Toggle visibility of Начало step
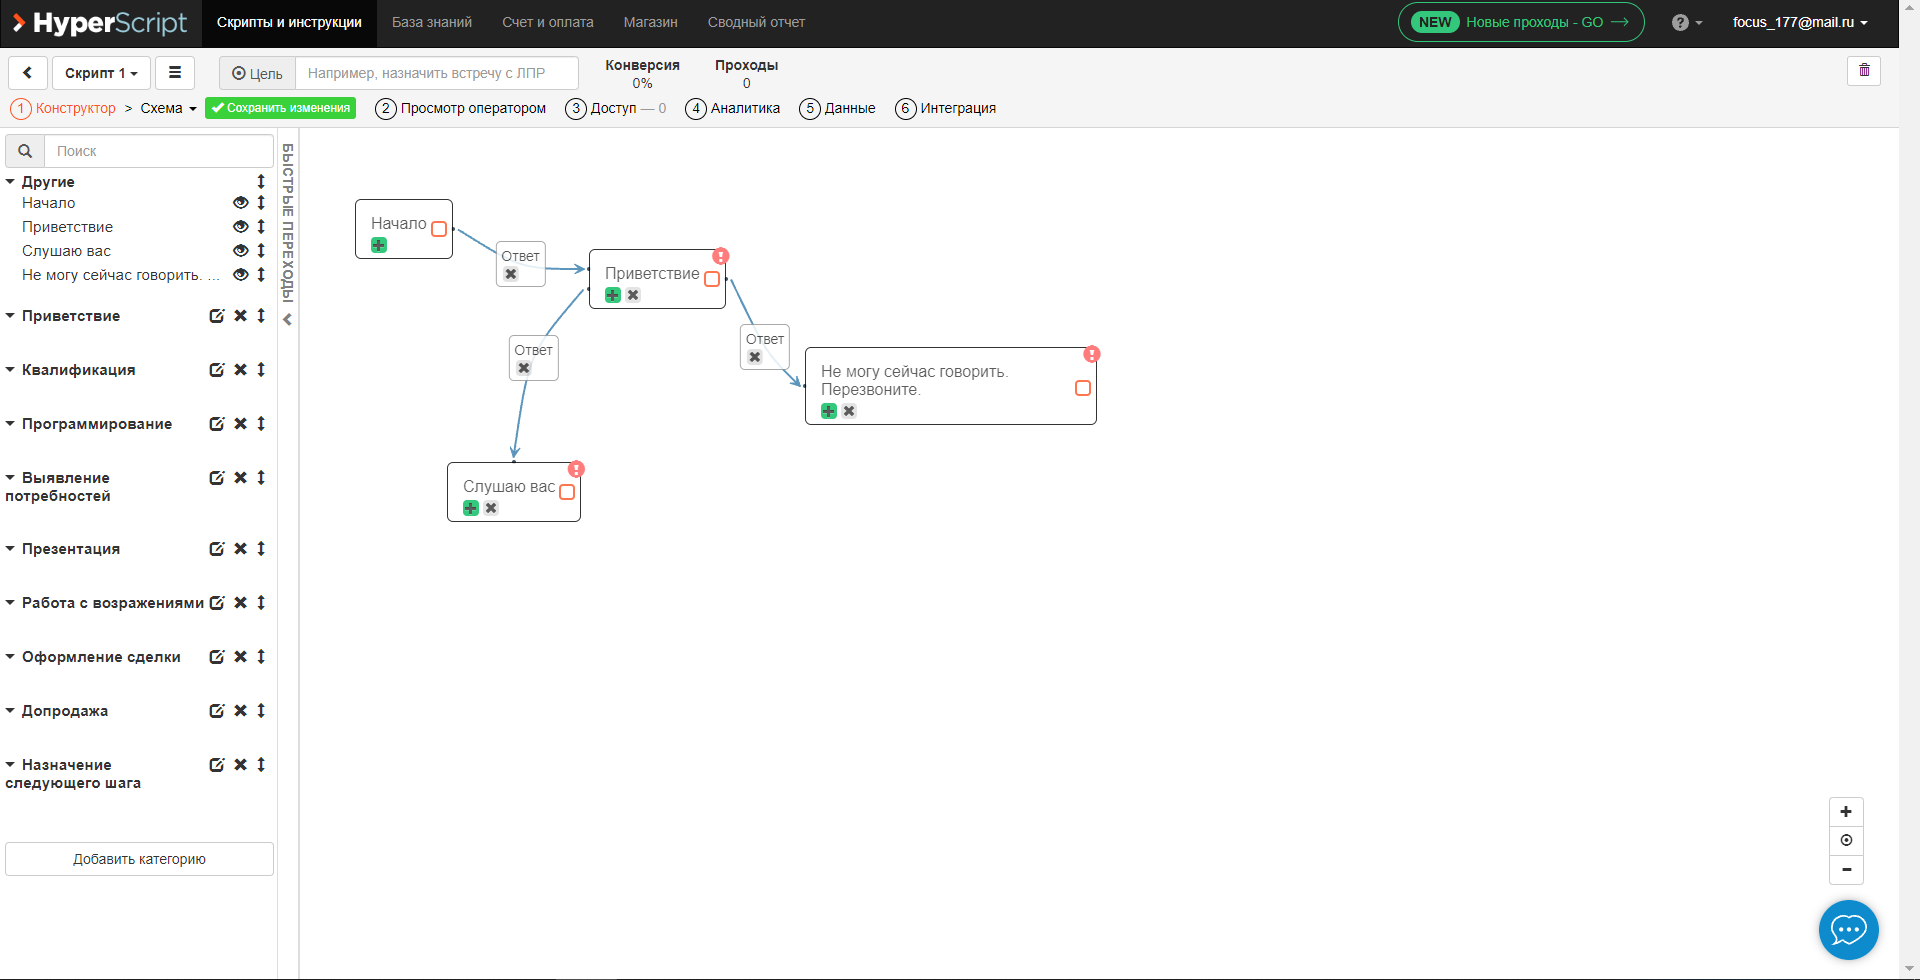This screenshot has height=980, width=1920. point(240,203)
